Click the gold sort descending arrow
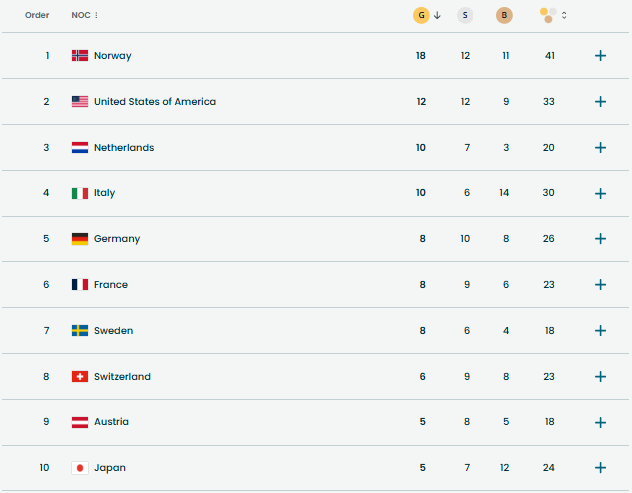 coord(437,15)
